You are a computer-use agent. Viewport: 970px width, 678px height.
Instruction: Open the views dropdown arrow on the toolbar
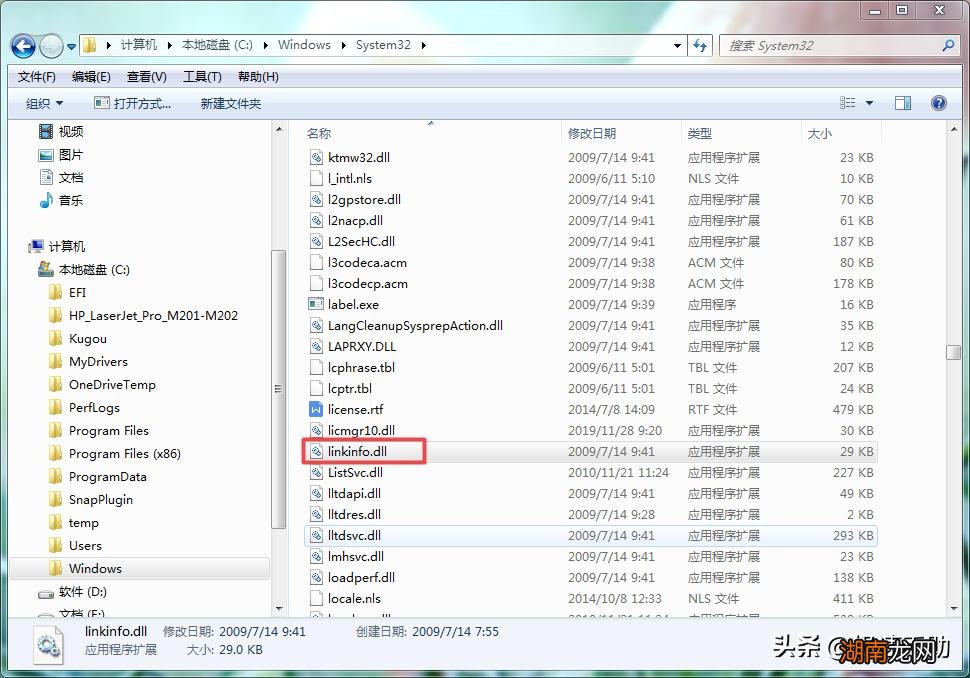click(x=867, y=102)
